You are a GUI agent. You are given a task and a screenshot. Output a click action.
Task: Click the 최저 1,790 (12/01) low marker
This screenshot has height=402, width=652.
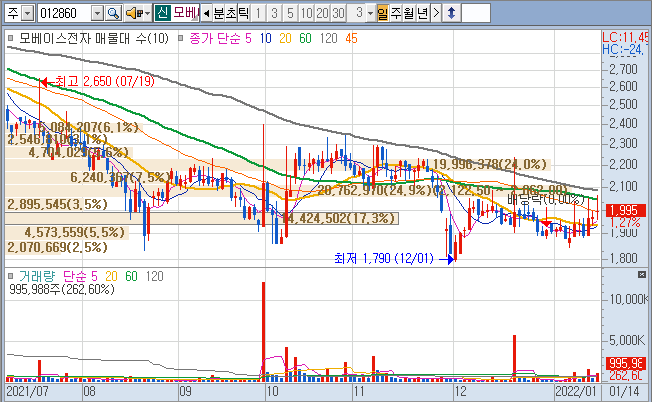point(393,259)
